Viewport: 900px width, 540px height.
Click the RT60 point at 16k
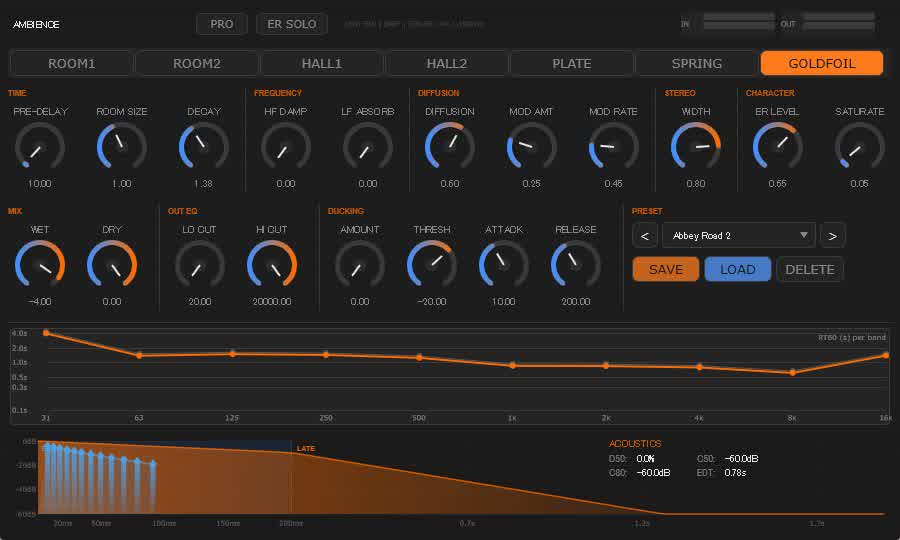[886, 355]
